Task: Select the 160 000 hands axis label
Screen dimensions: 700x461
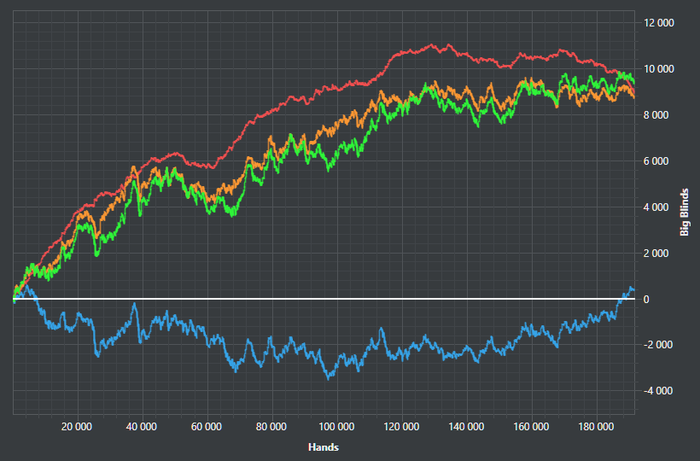Action: pyautogui.click(x=531, y=427)
